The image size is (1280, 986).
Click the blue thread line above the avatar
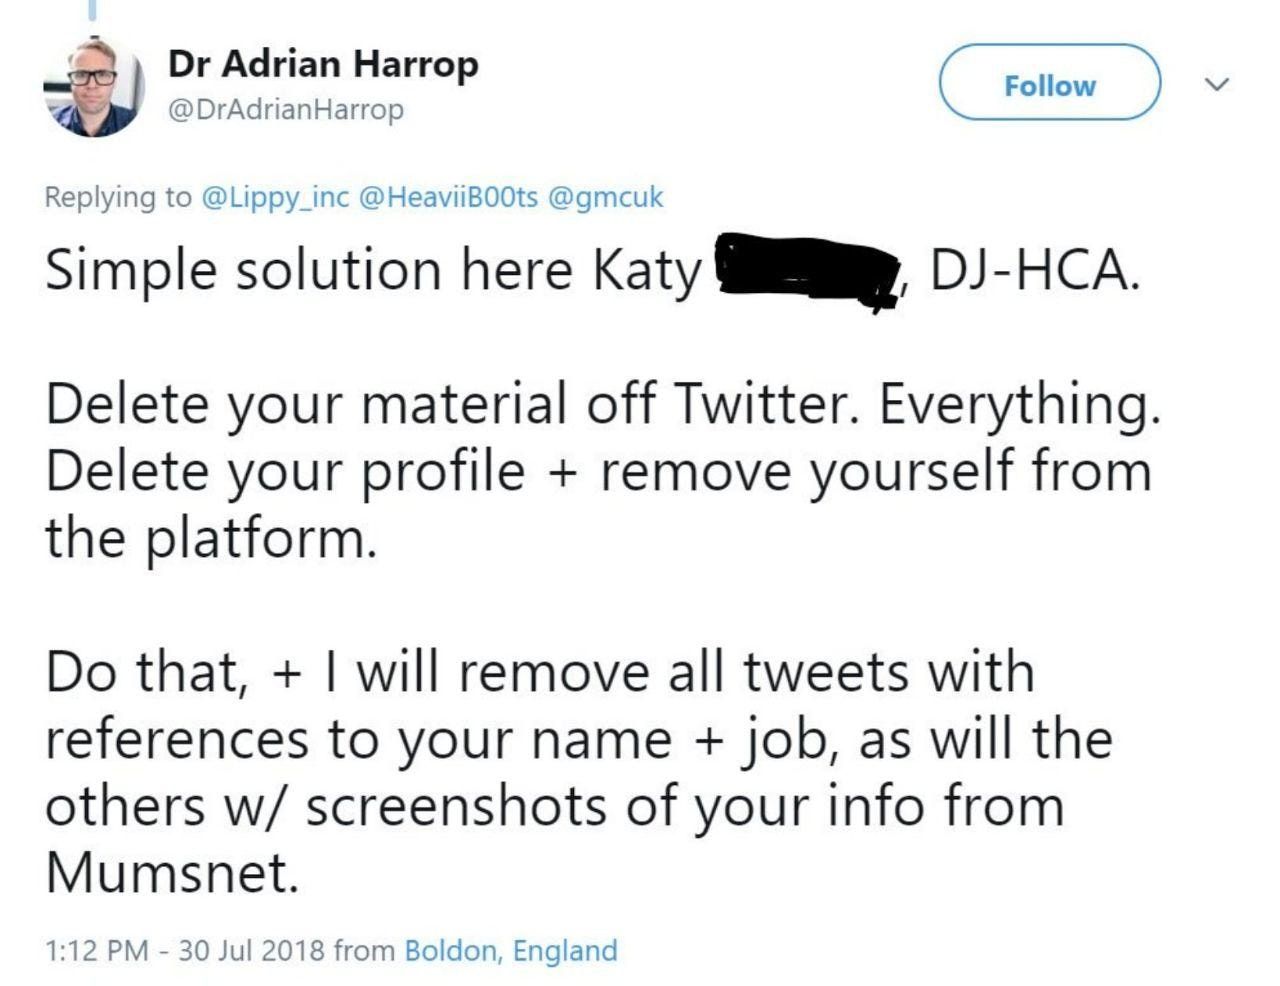point(92,10)
